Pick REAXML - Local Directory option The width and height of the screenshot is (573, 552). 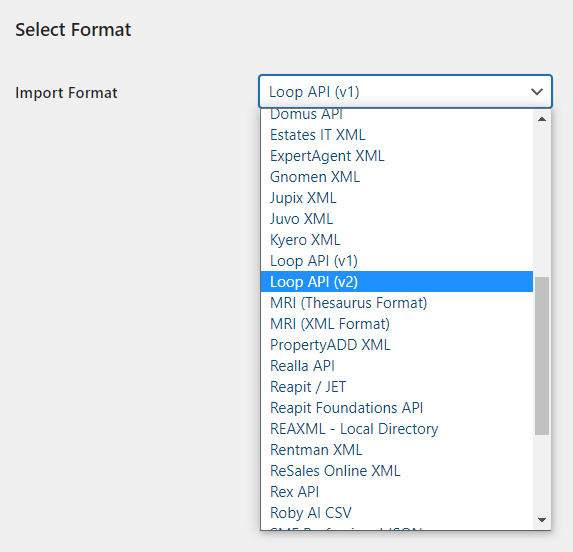(397, 429)
